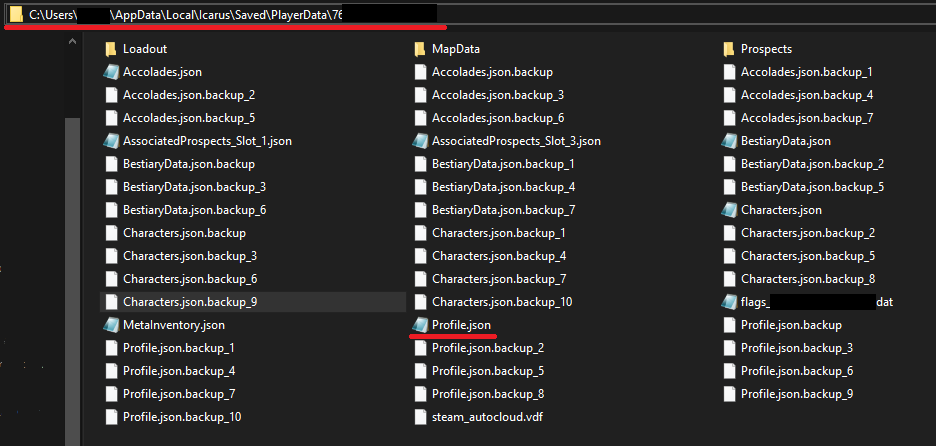This screenshot has width=936, height=446.
Task: Click the Profile.json.backup_9 file icon
Action: 729,394
